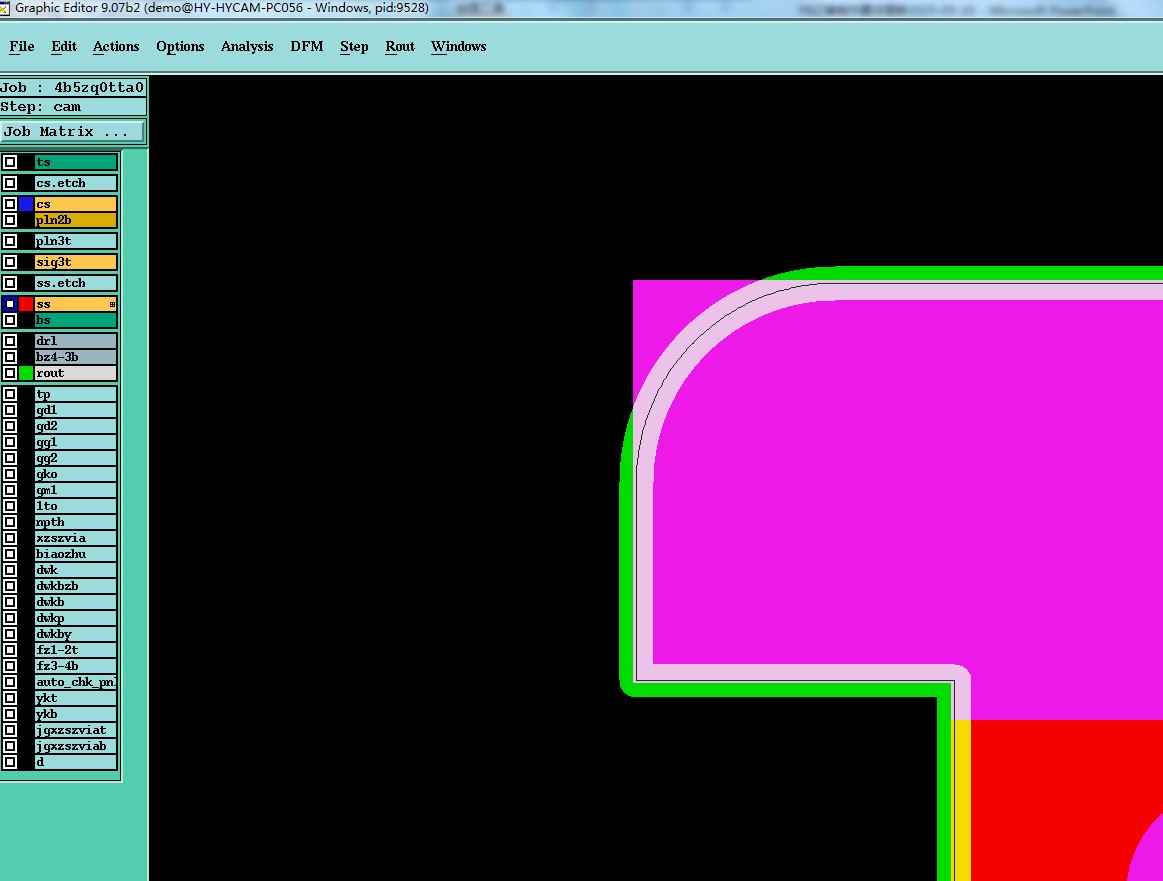Click the Job Matrix ... button
This screenshot has width=1163, height=881.
73,131
